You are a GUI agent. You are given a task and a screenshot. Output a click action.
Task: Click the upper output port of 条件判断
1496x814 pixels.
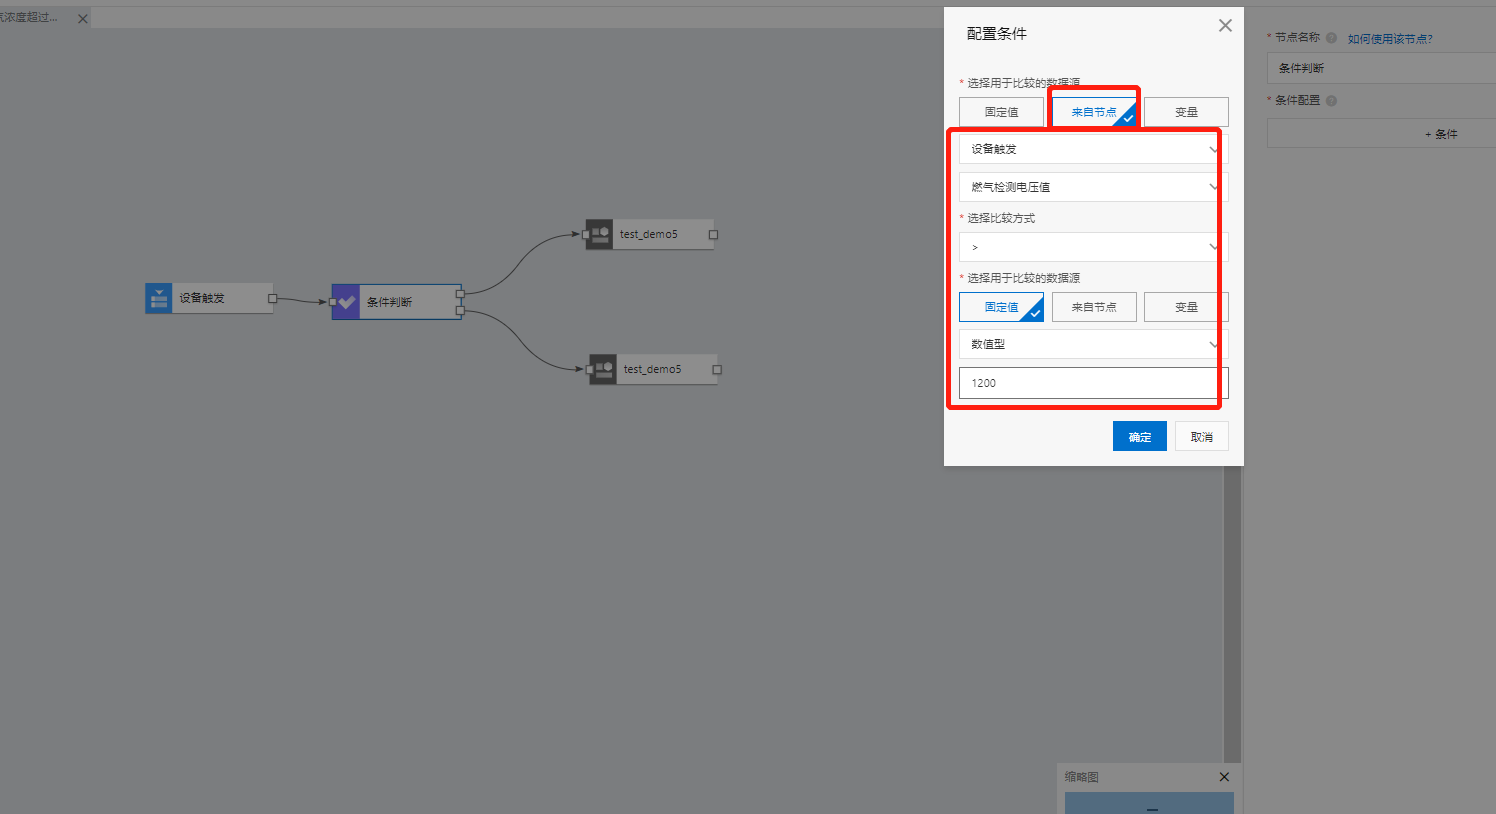[x=460, y=294]
